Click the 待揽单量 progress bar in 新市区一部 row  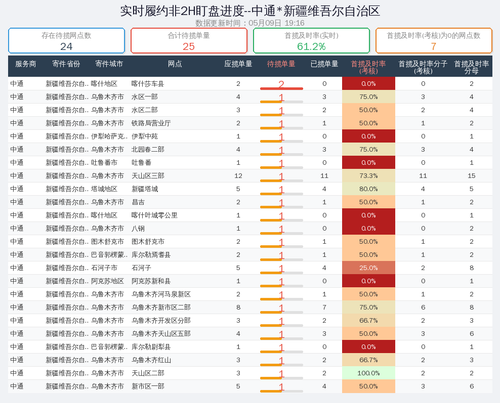[281, 391]
